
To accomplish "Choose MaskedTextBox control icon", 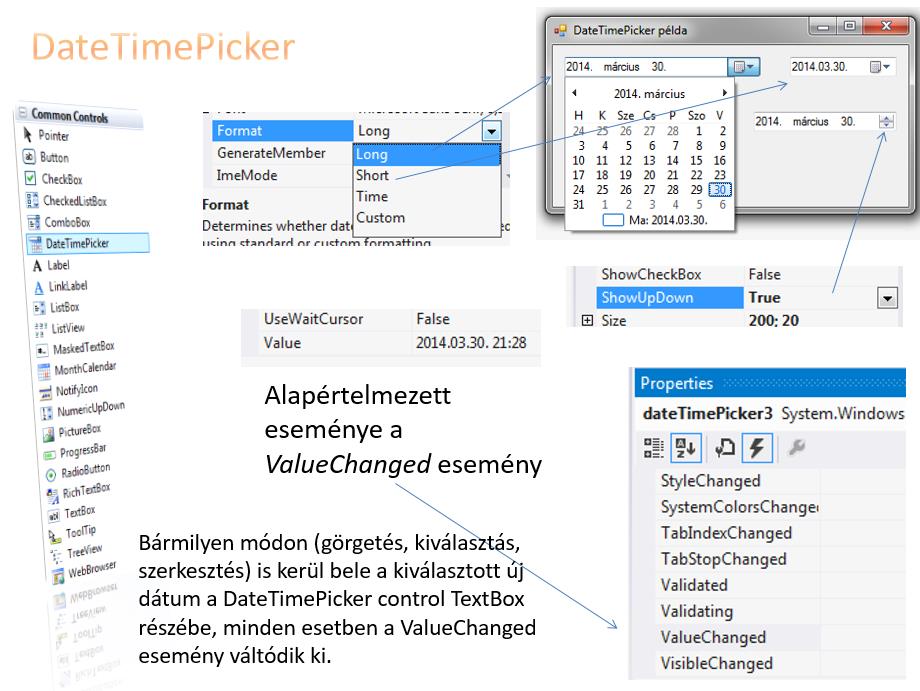I will [x=42, y=350].
